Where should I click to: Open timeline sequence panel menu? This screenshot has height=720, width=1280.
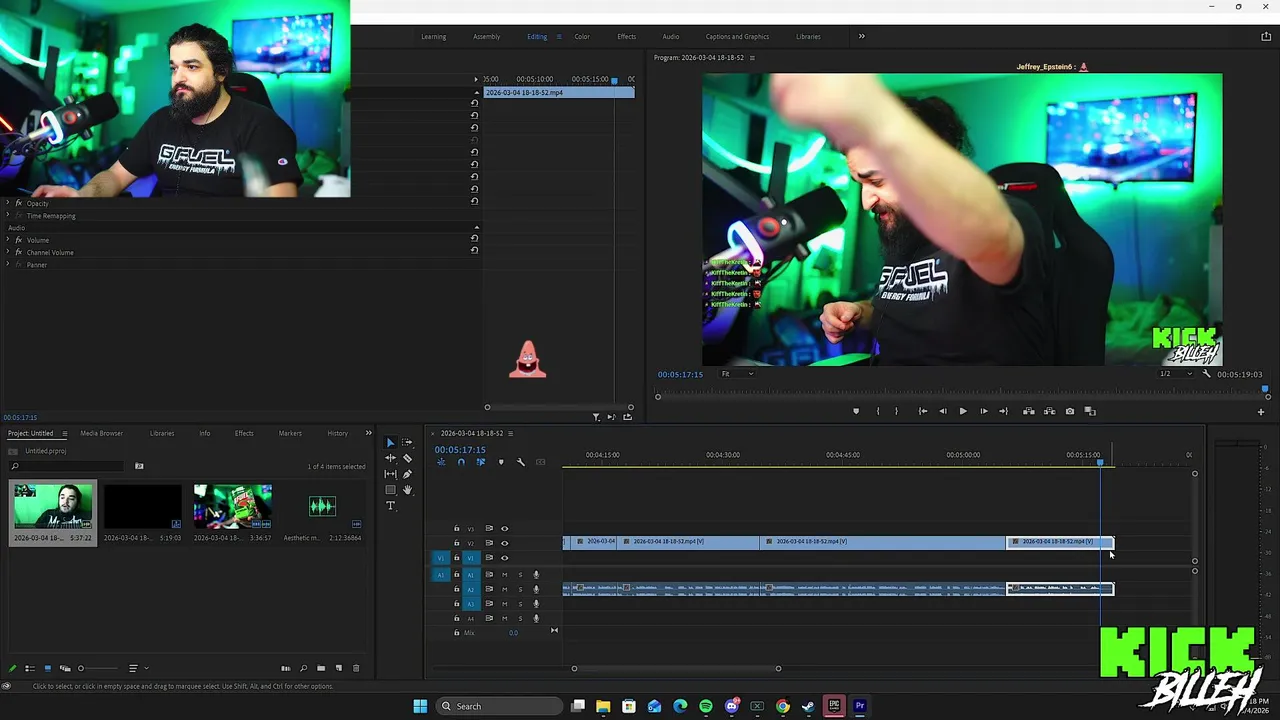(511, 434)
